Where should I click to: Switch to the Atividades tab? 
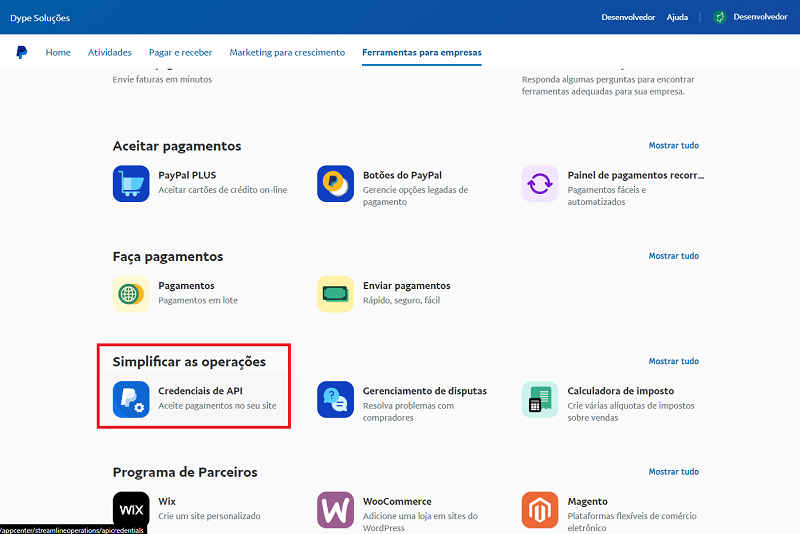pyautogui.click(x=110, y=52)
